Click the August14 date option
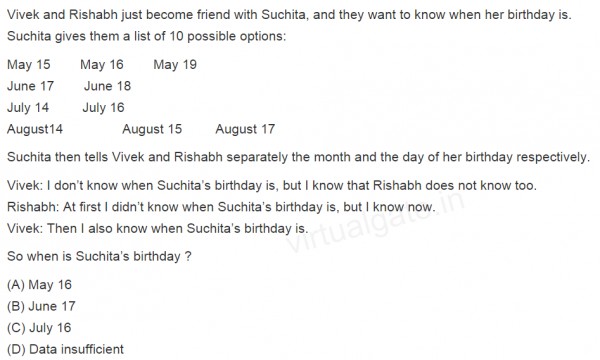The image size is (600, 360). pos(35,129)
